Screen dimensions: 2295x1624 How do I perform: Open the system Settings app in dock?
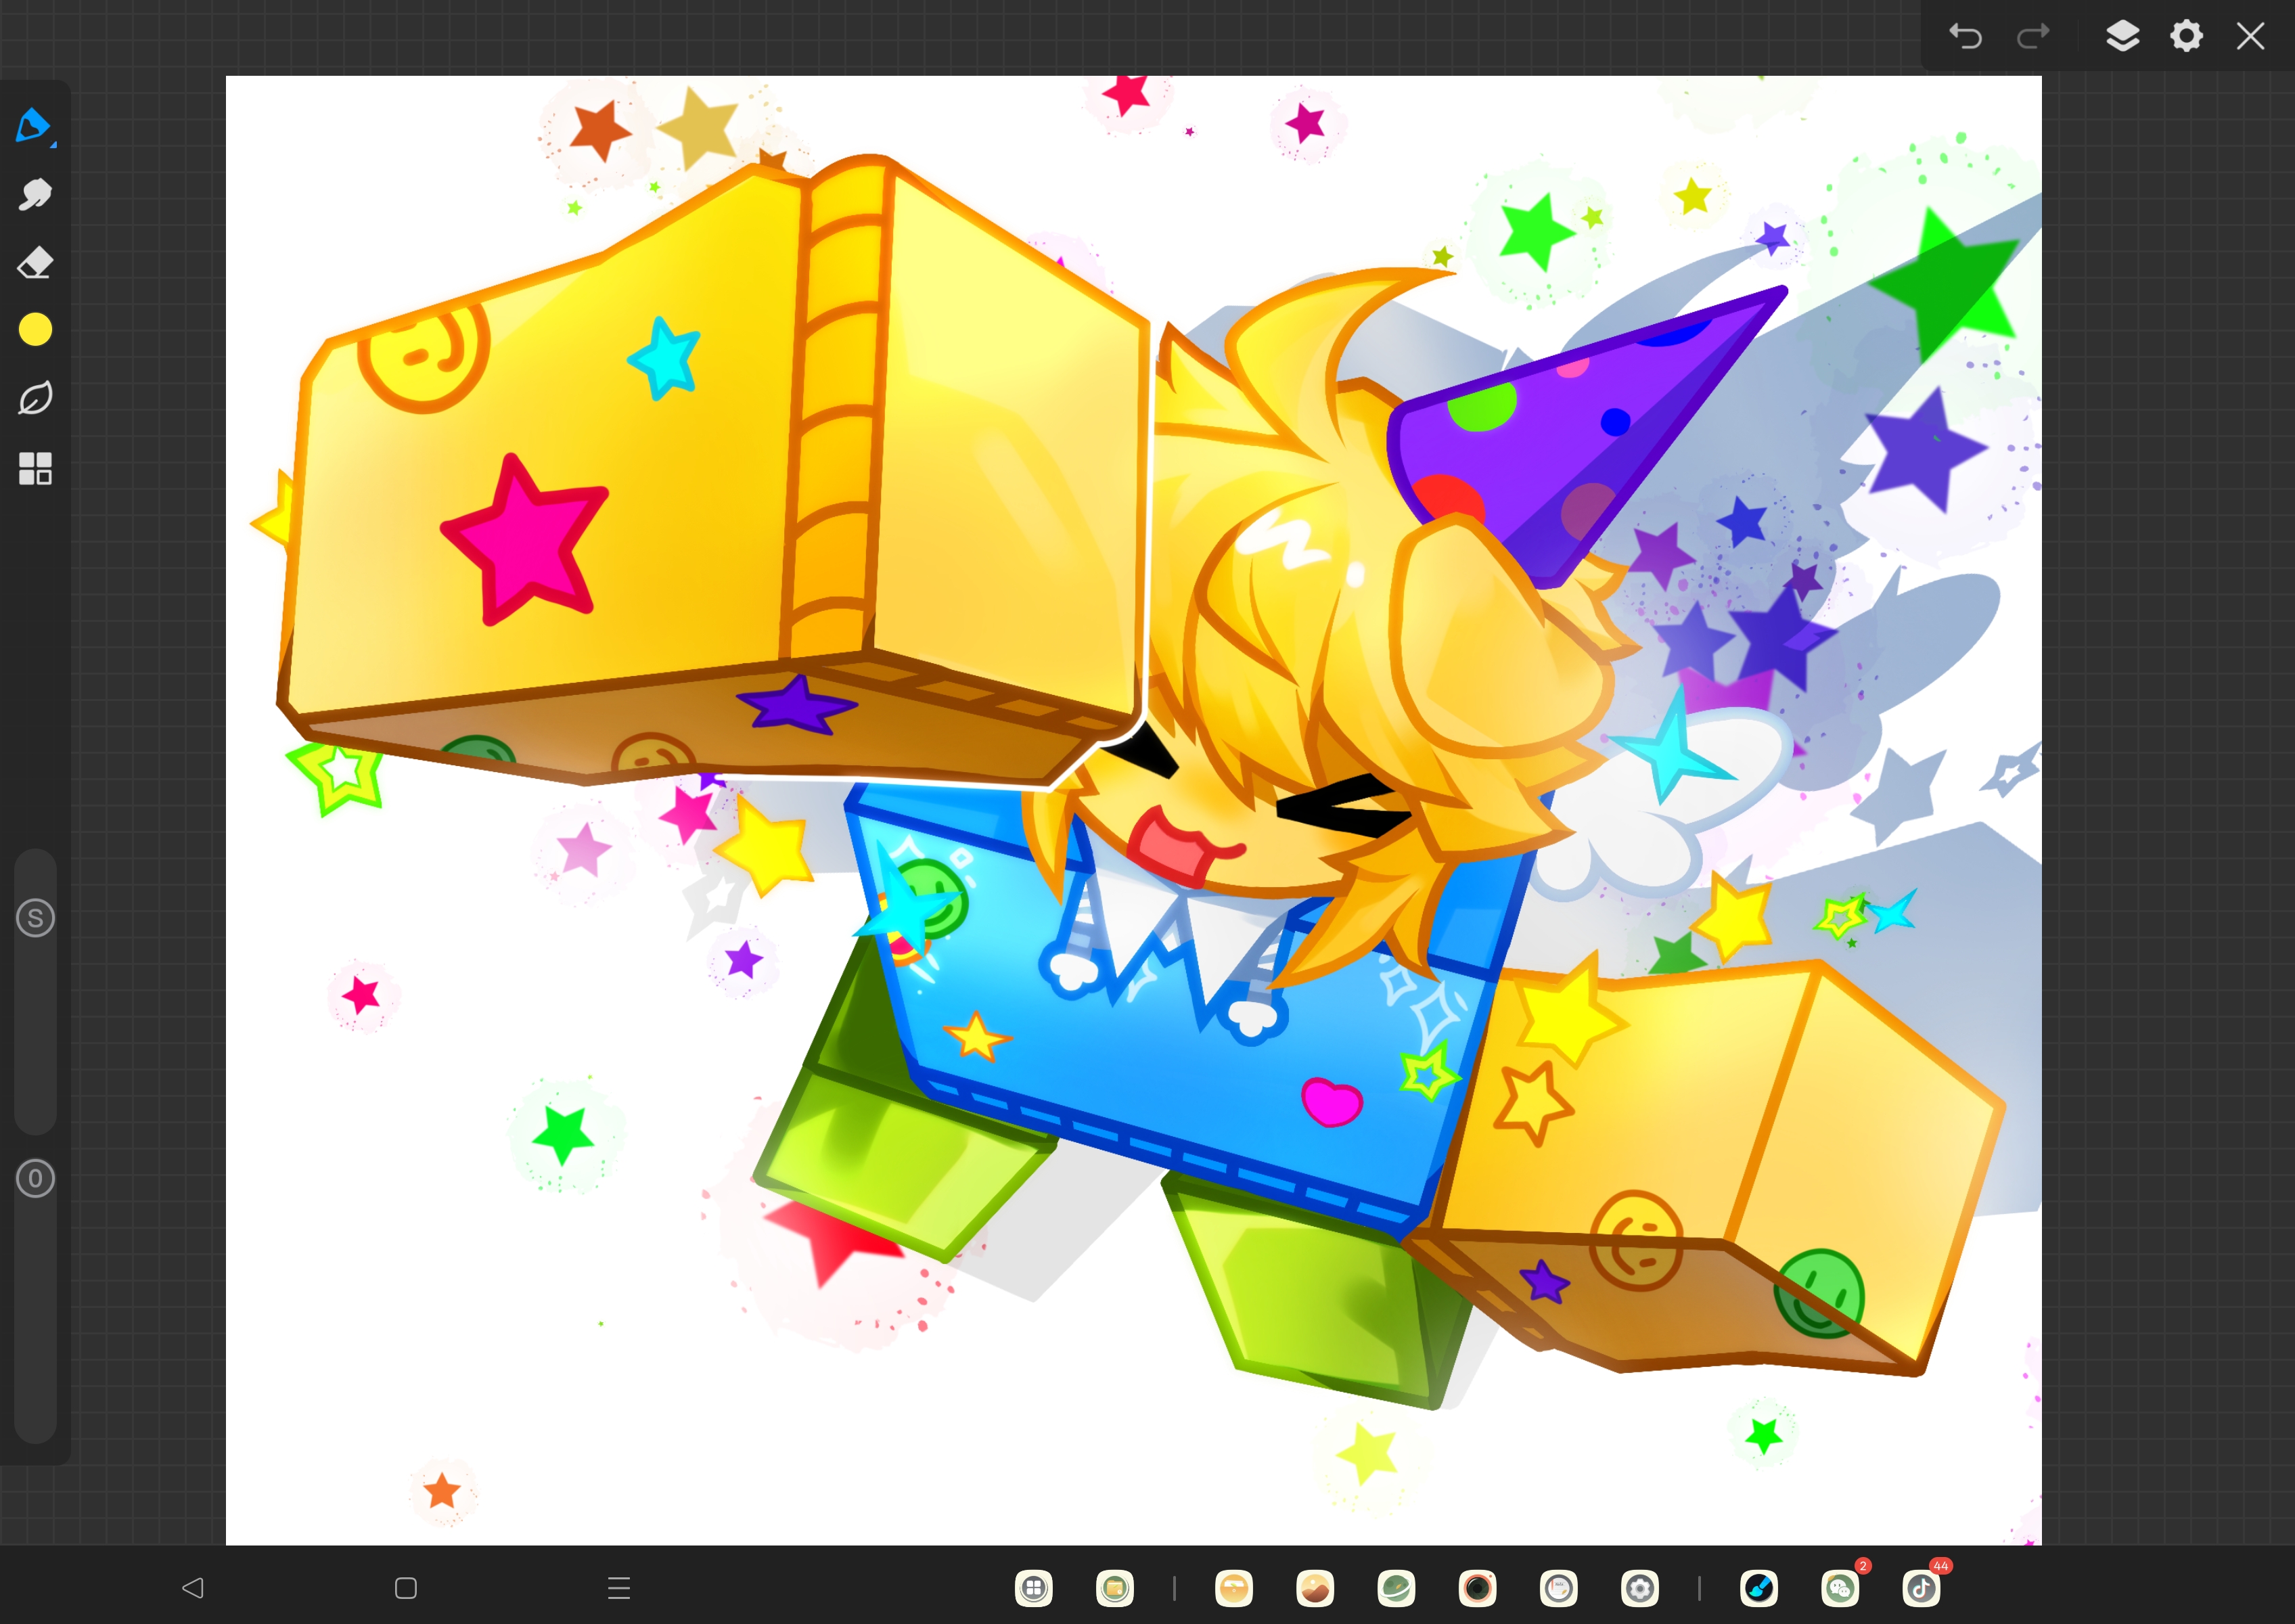pos(1639,1587)
